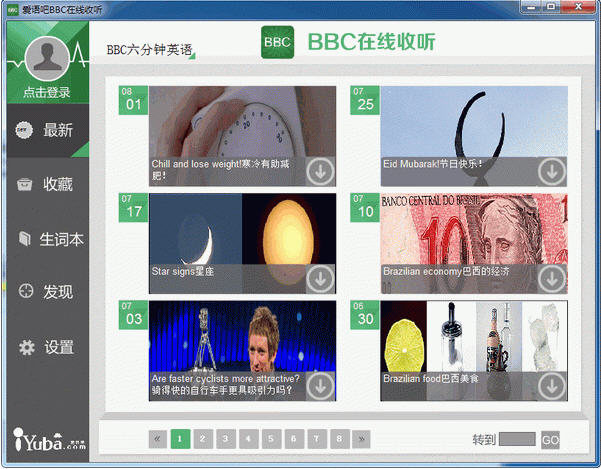Click the 最新 badge icon
The image size is (601, 469).
[x=24, y=130]
